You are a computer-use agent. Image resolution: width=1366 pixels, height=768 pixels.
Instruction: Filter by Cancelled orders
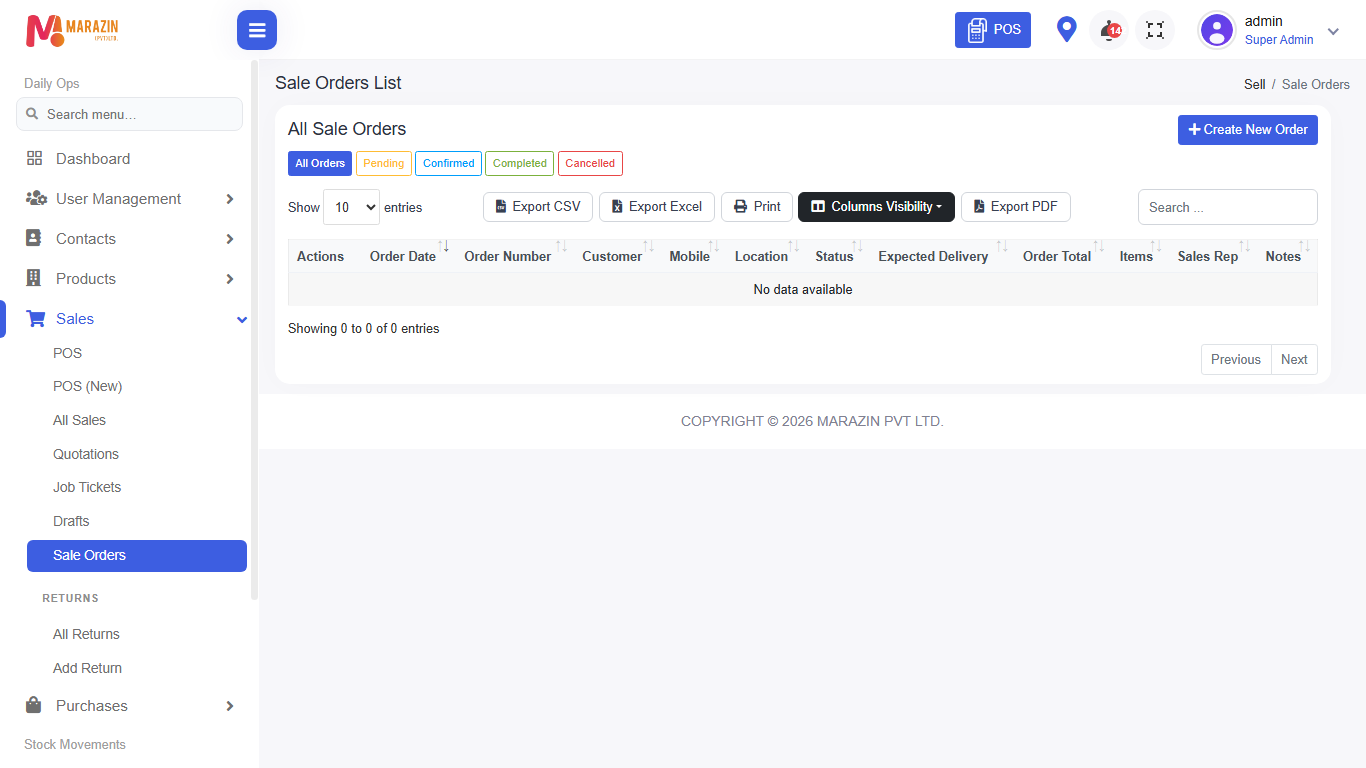click(x=590, y=163)
